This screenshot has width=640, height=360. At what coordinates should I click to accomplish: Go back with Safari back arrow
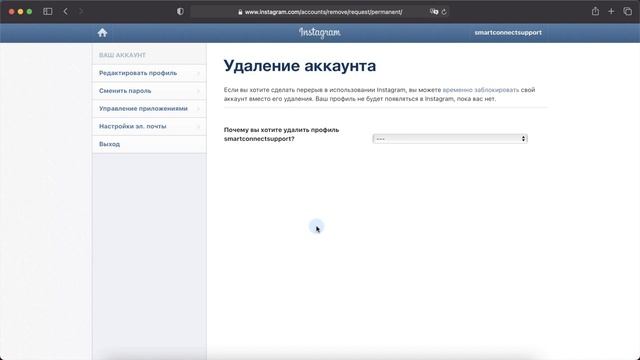pos(65,11)
